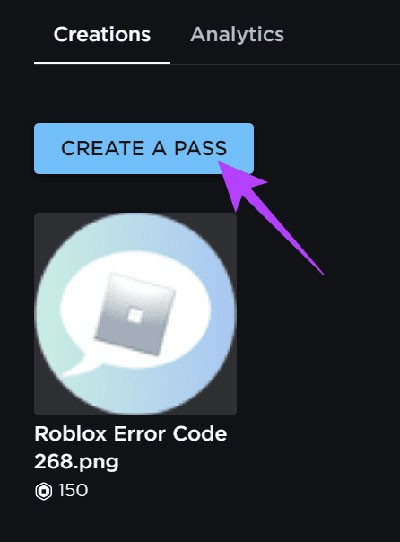Select the pass thumbnail image
400x542 pixels.
(136, 314)
